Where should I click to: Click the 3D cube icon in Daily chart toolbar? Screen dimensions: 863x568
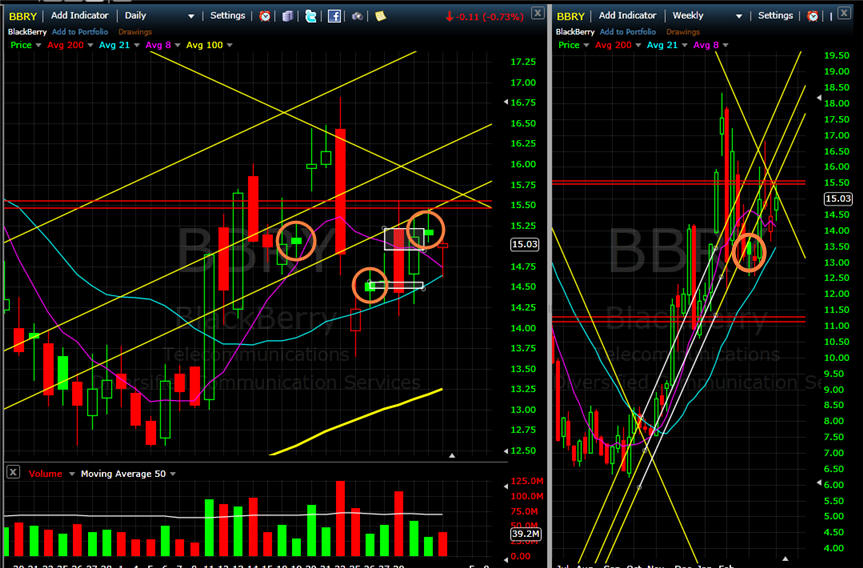pyautogui.click(x=287, y=16)
